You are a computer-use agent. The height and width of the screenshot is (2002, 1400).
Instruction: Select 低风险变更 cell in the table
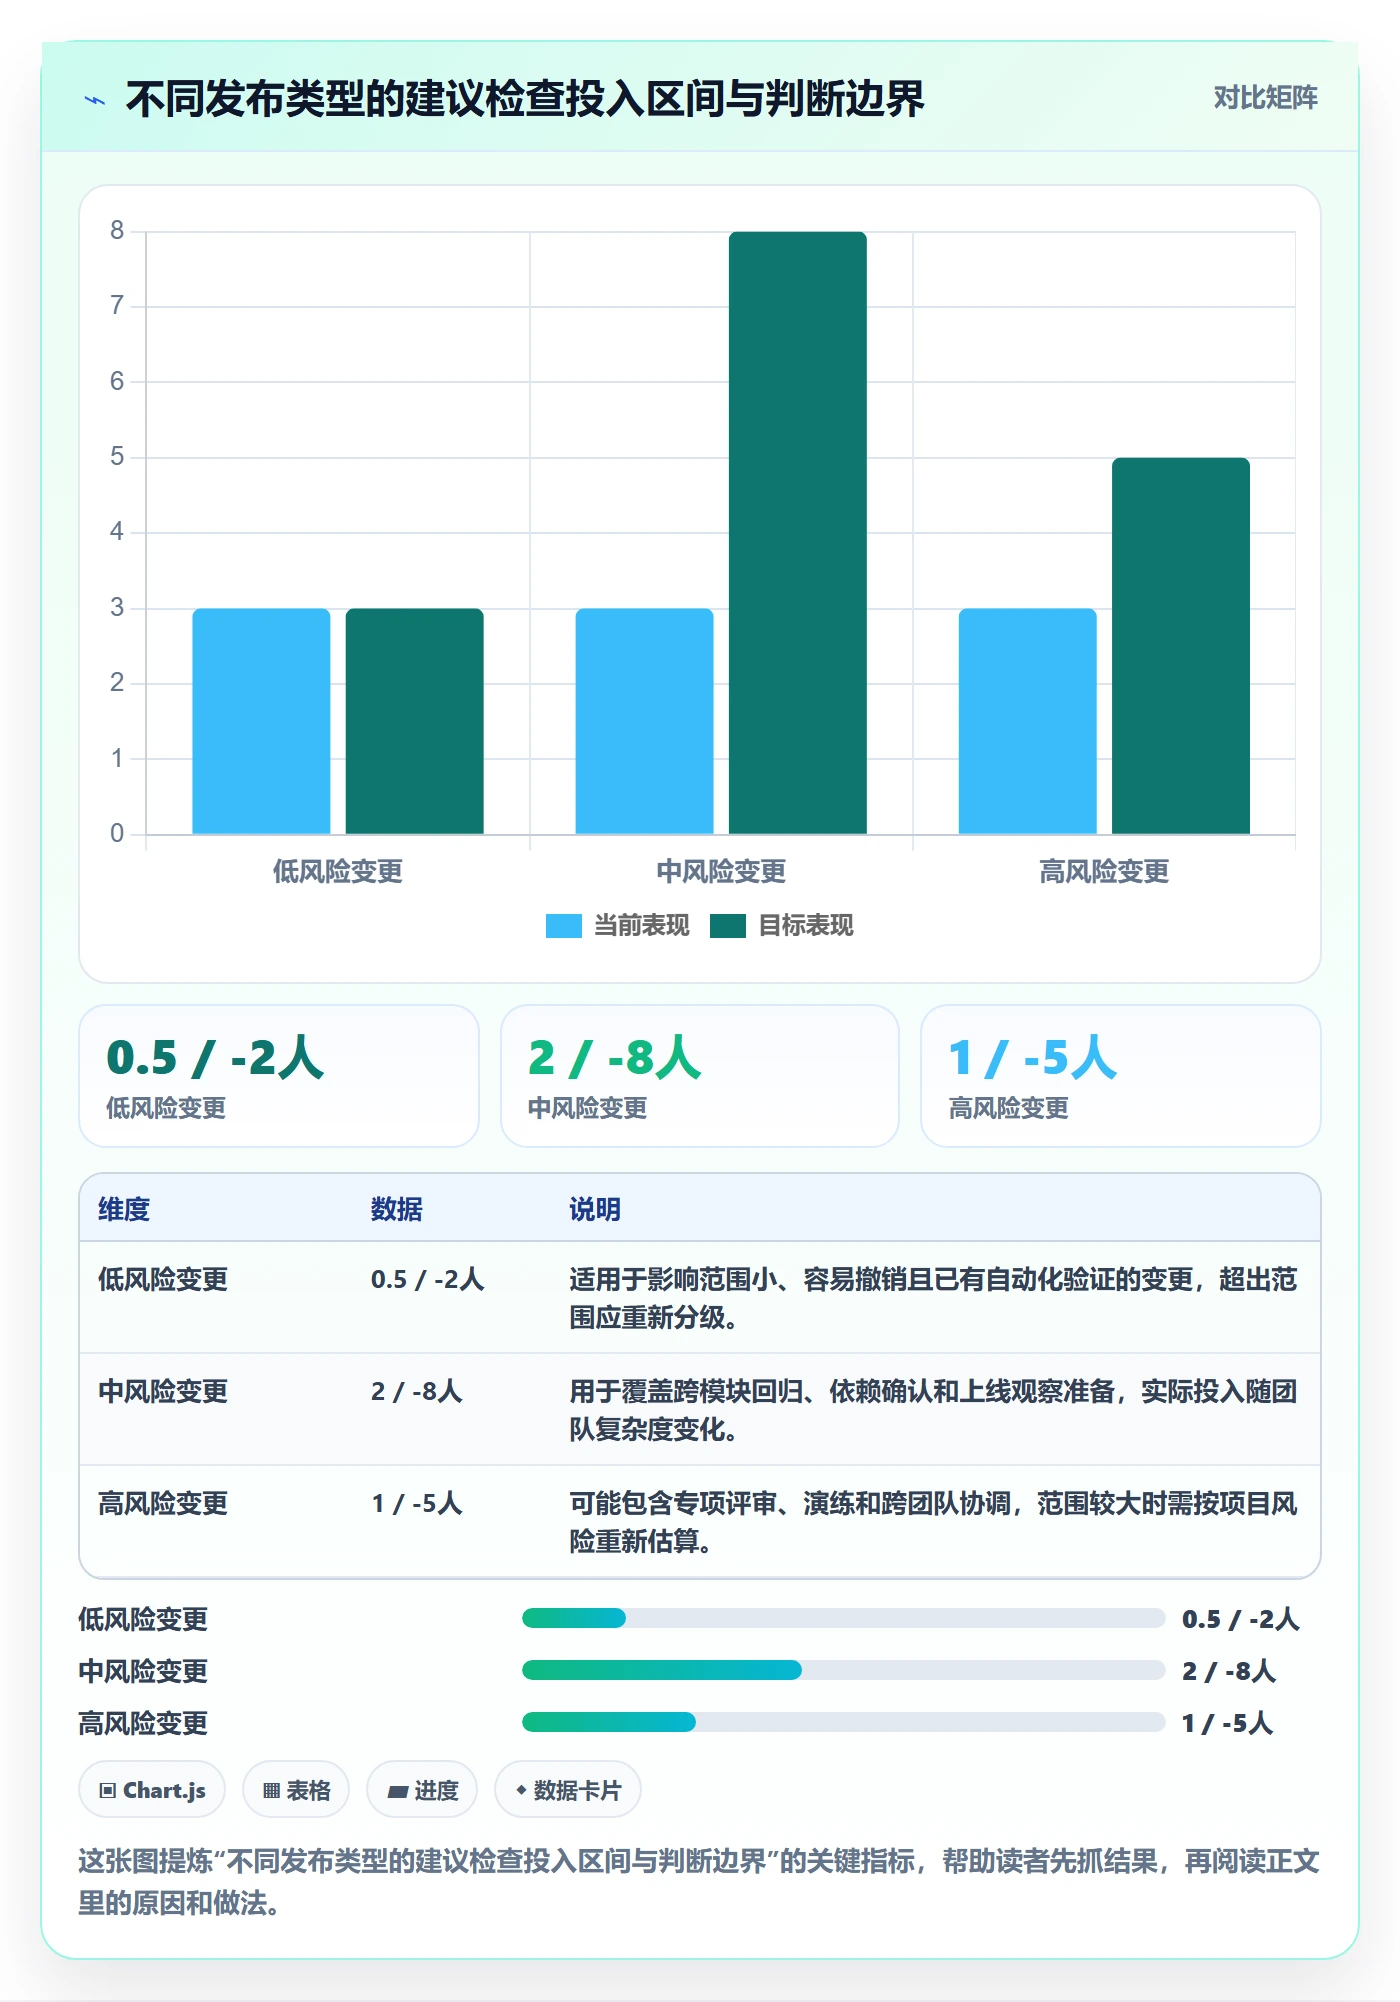pos(163,1279)
